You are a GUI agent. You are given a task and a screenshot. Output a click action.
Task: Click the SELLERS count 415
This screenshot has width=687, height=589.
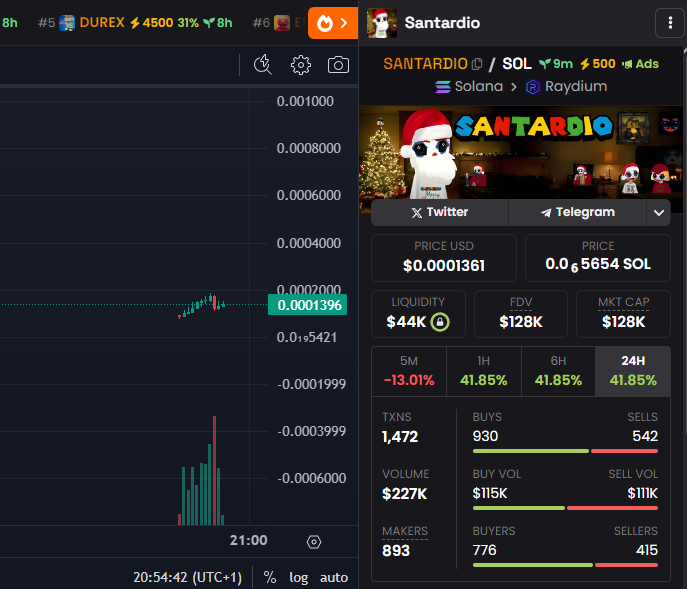pos(647,550)
